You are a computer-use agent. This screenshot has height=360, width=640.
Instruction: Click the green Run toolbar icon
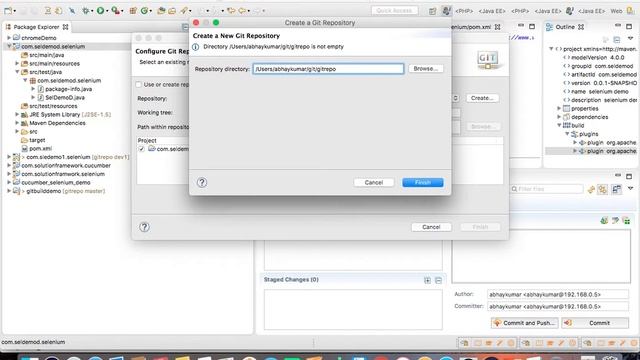click(100, 11)
